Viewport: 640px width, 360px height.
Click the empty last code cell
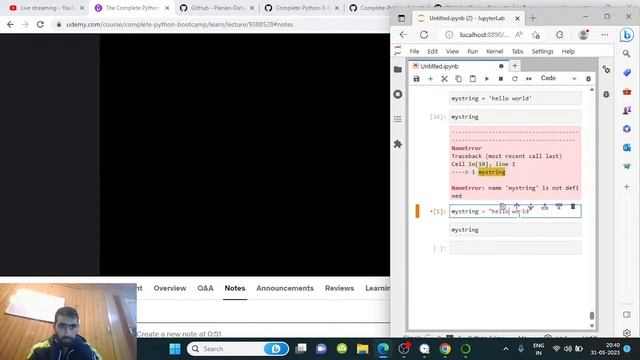515,248
